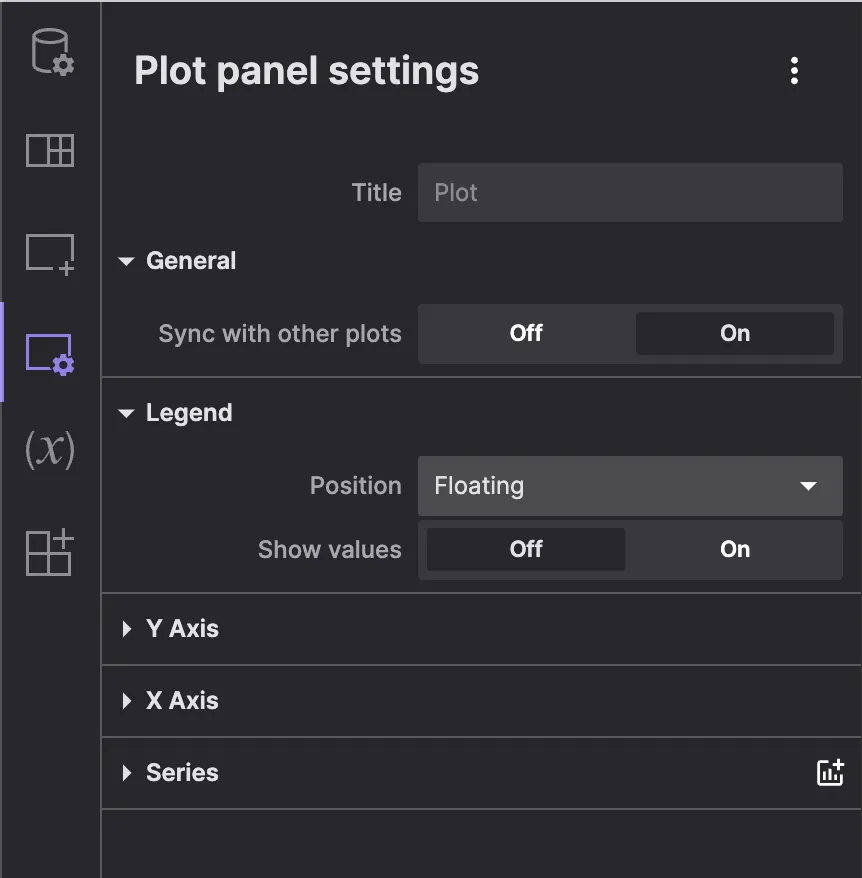Click the add panel icon
Screen dimensions: 862x878
(x=50, y=254)
